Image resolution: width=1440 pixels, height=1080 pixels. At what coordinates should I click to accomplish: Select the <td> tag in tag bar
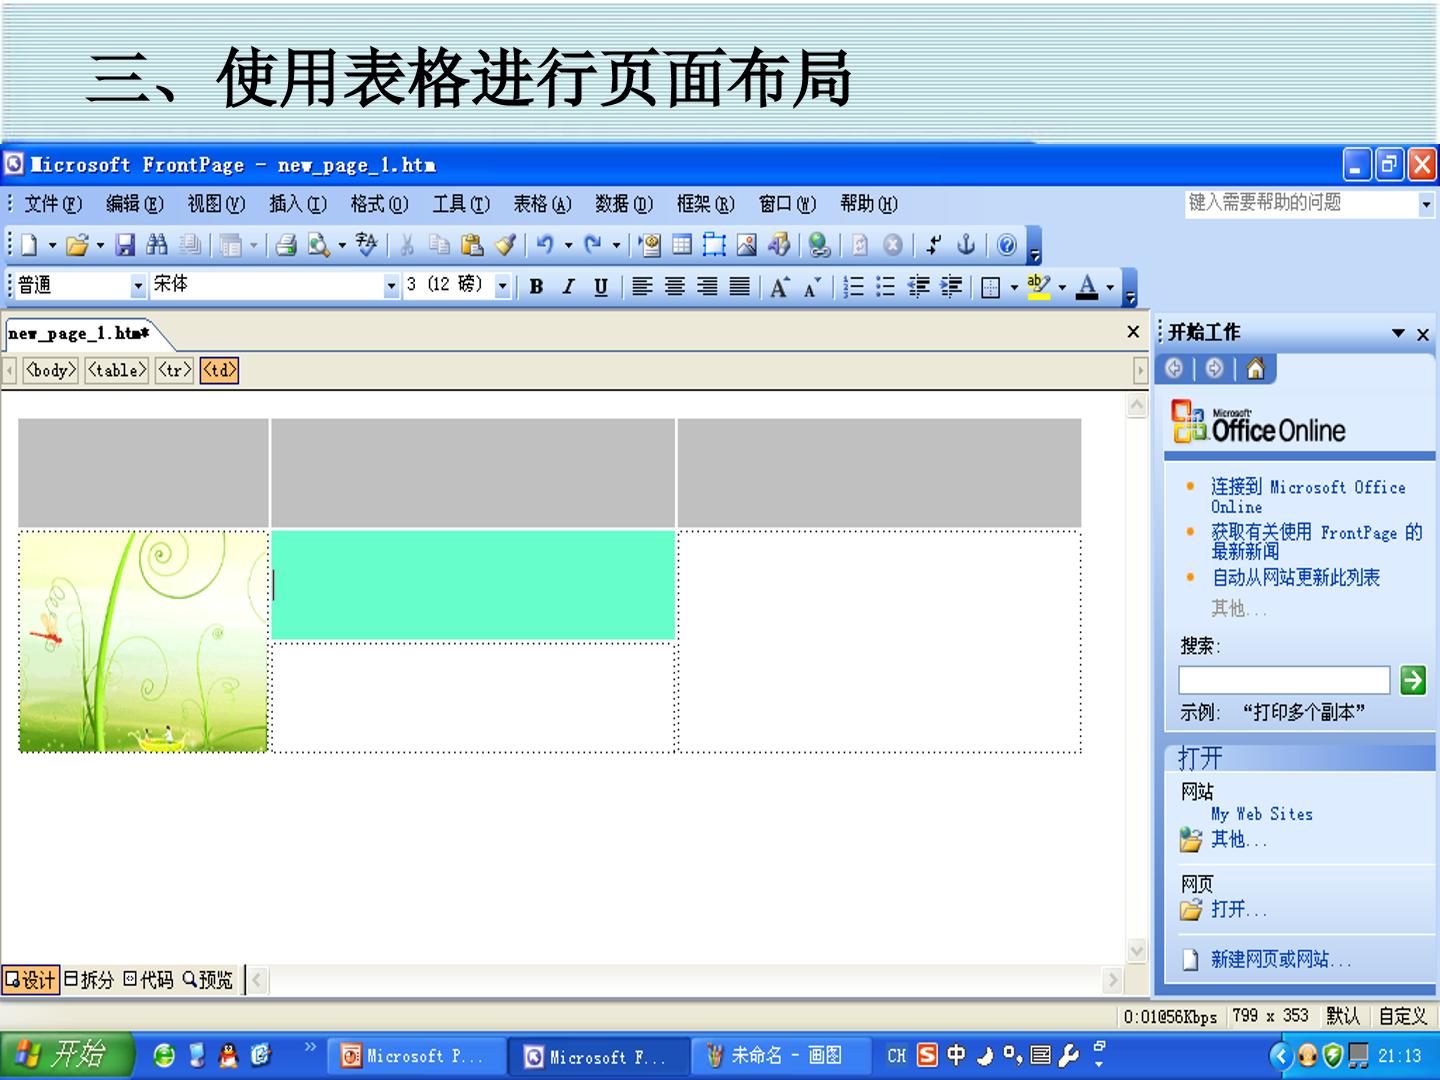pos(219,370)
